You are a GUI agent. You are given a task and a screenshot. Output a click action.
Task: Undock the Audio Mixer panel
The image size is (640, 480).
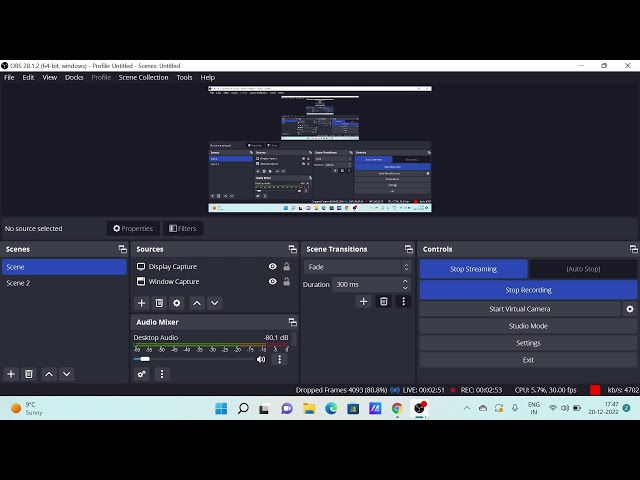[x=293, y=322]
